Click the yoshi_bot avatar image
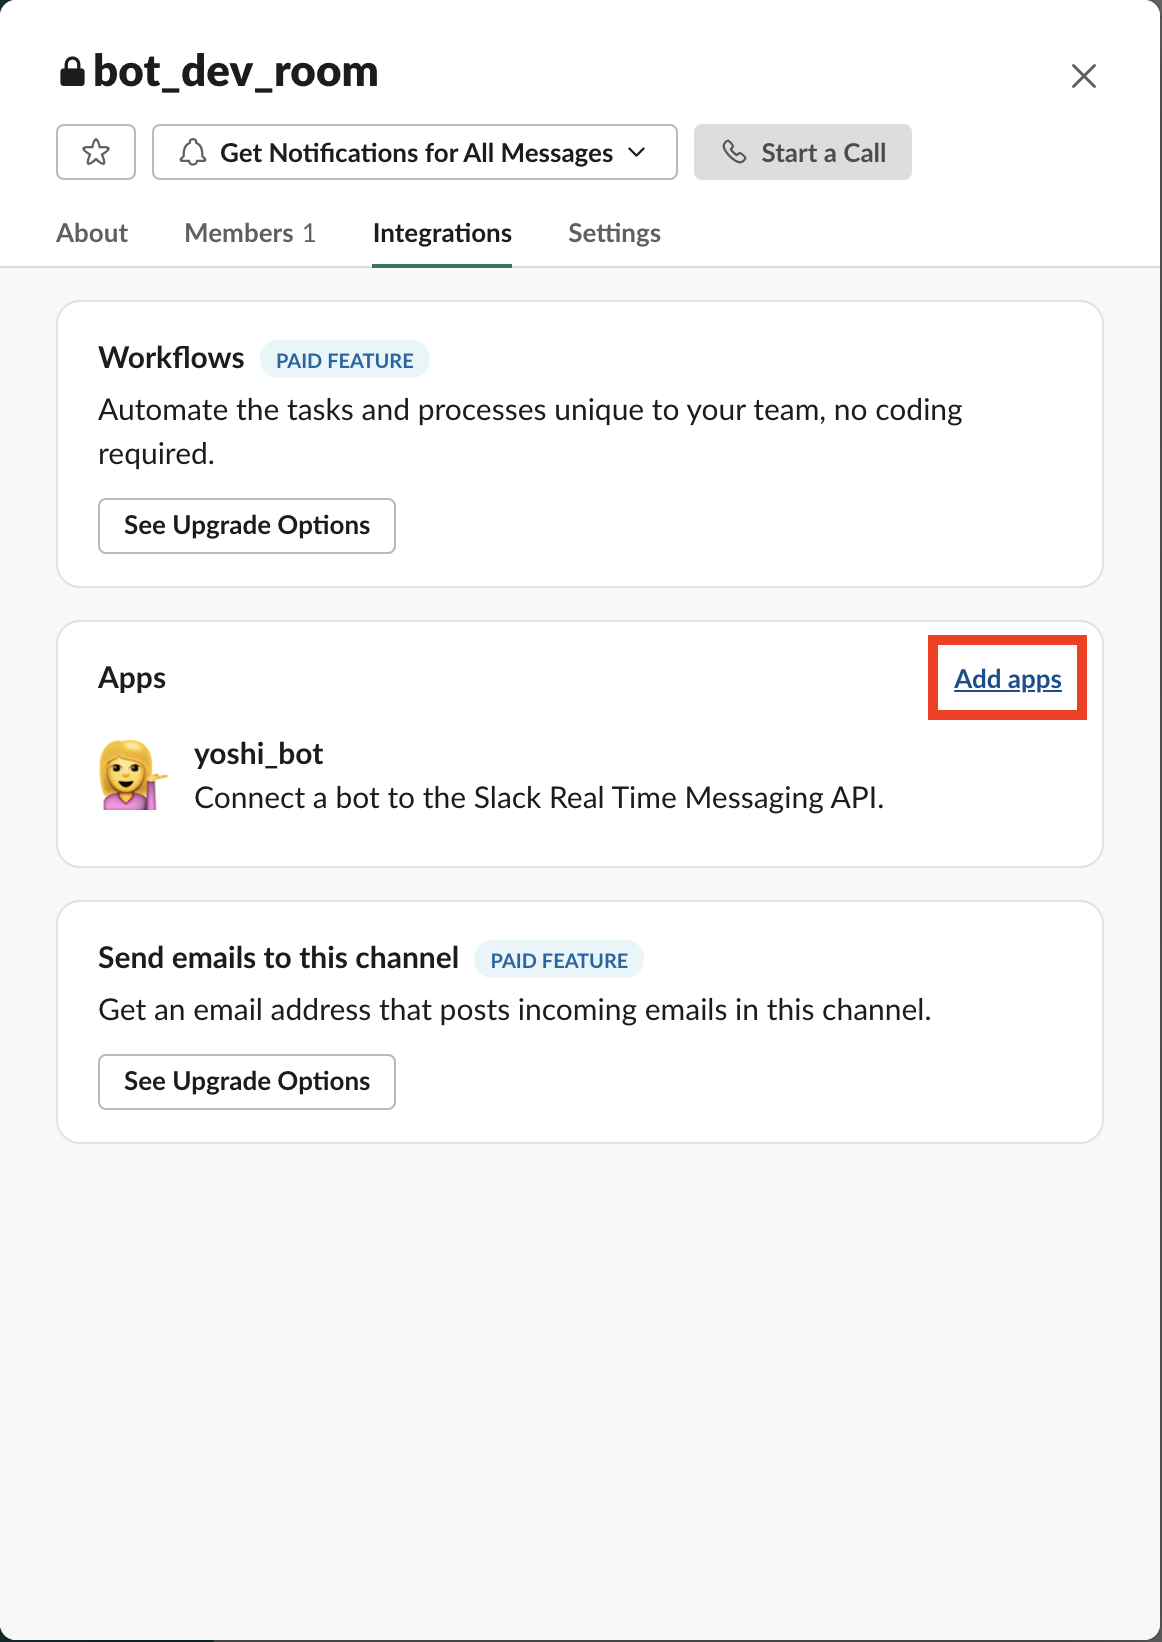 click(x=132, y=775)
